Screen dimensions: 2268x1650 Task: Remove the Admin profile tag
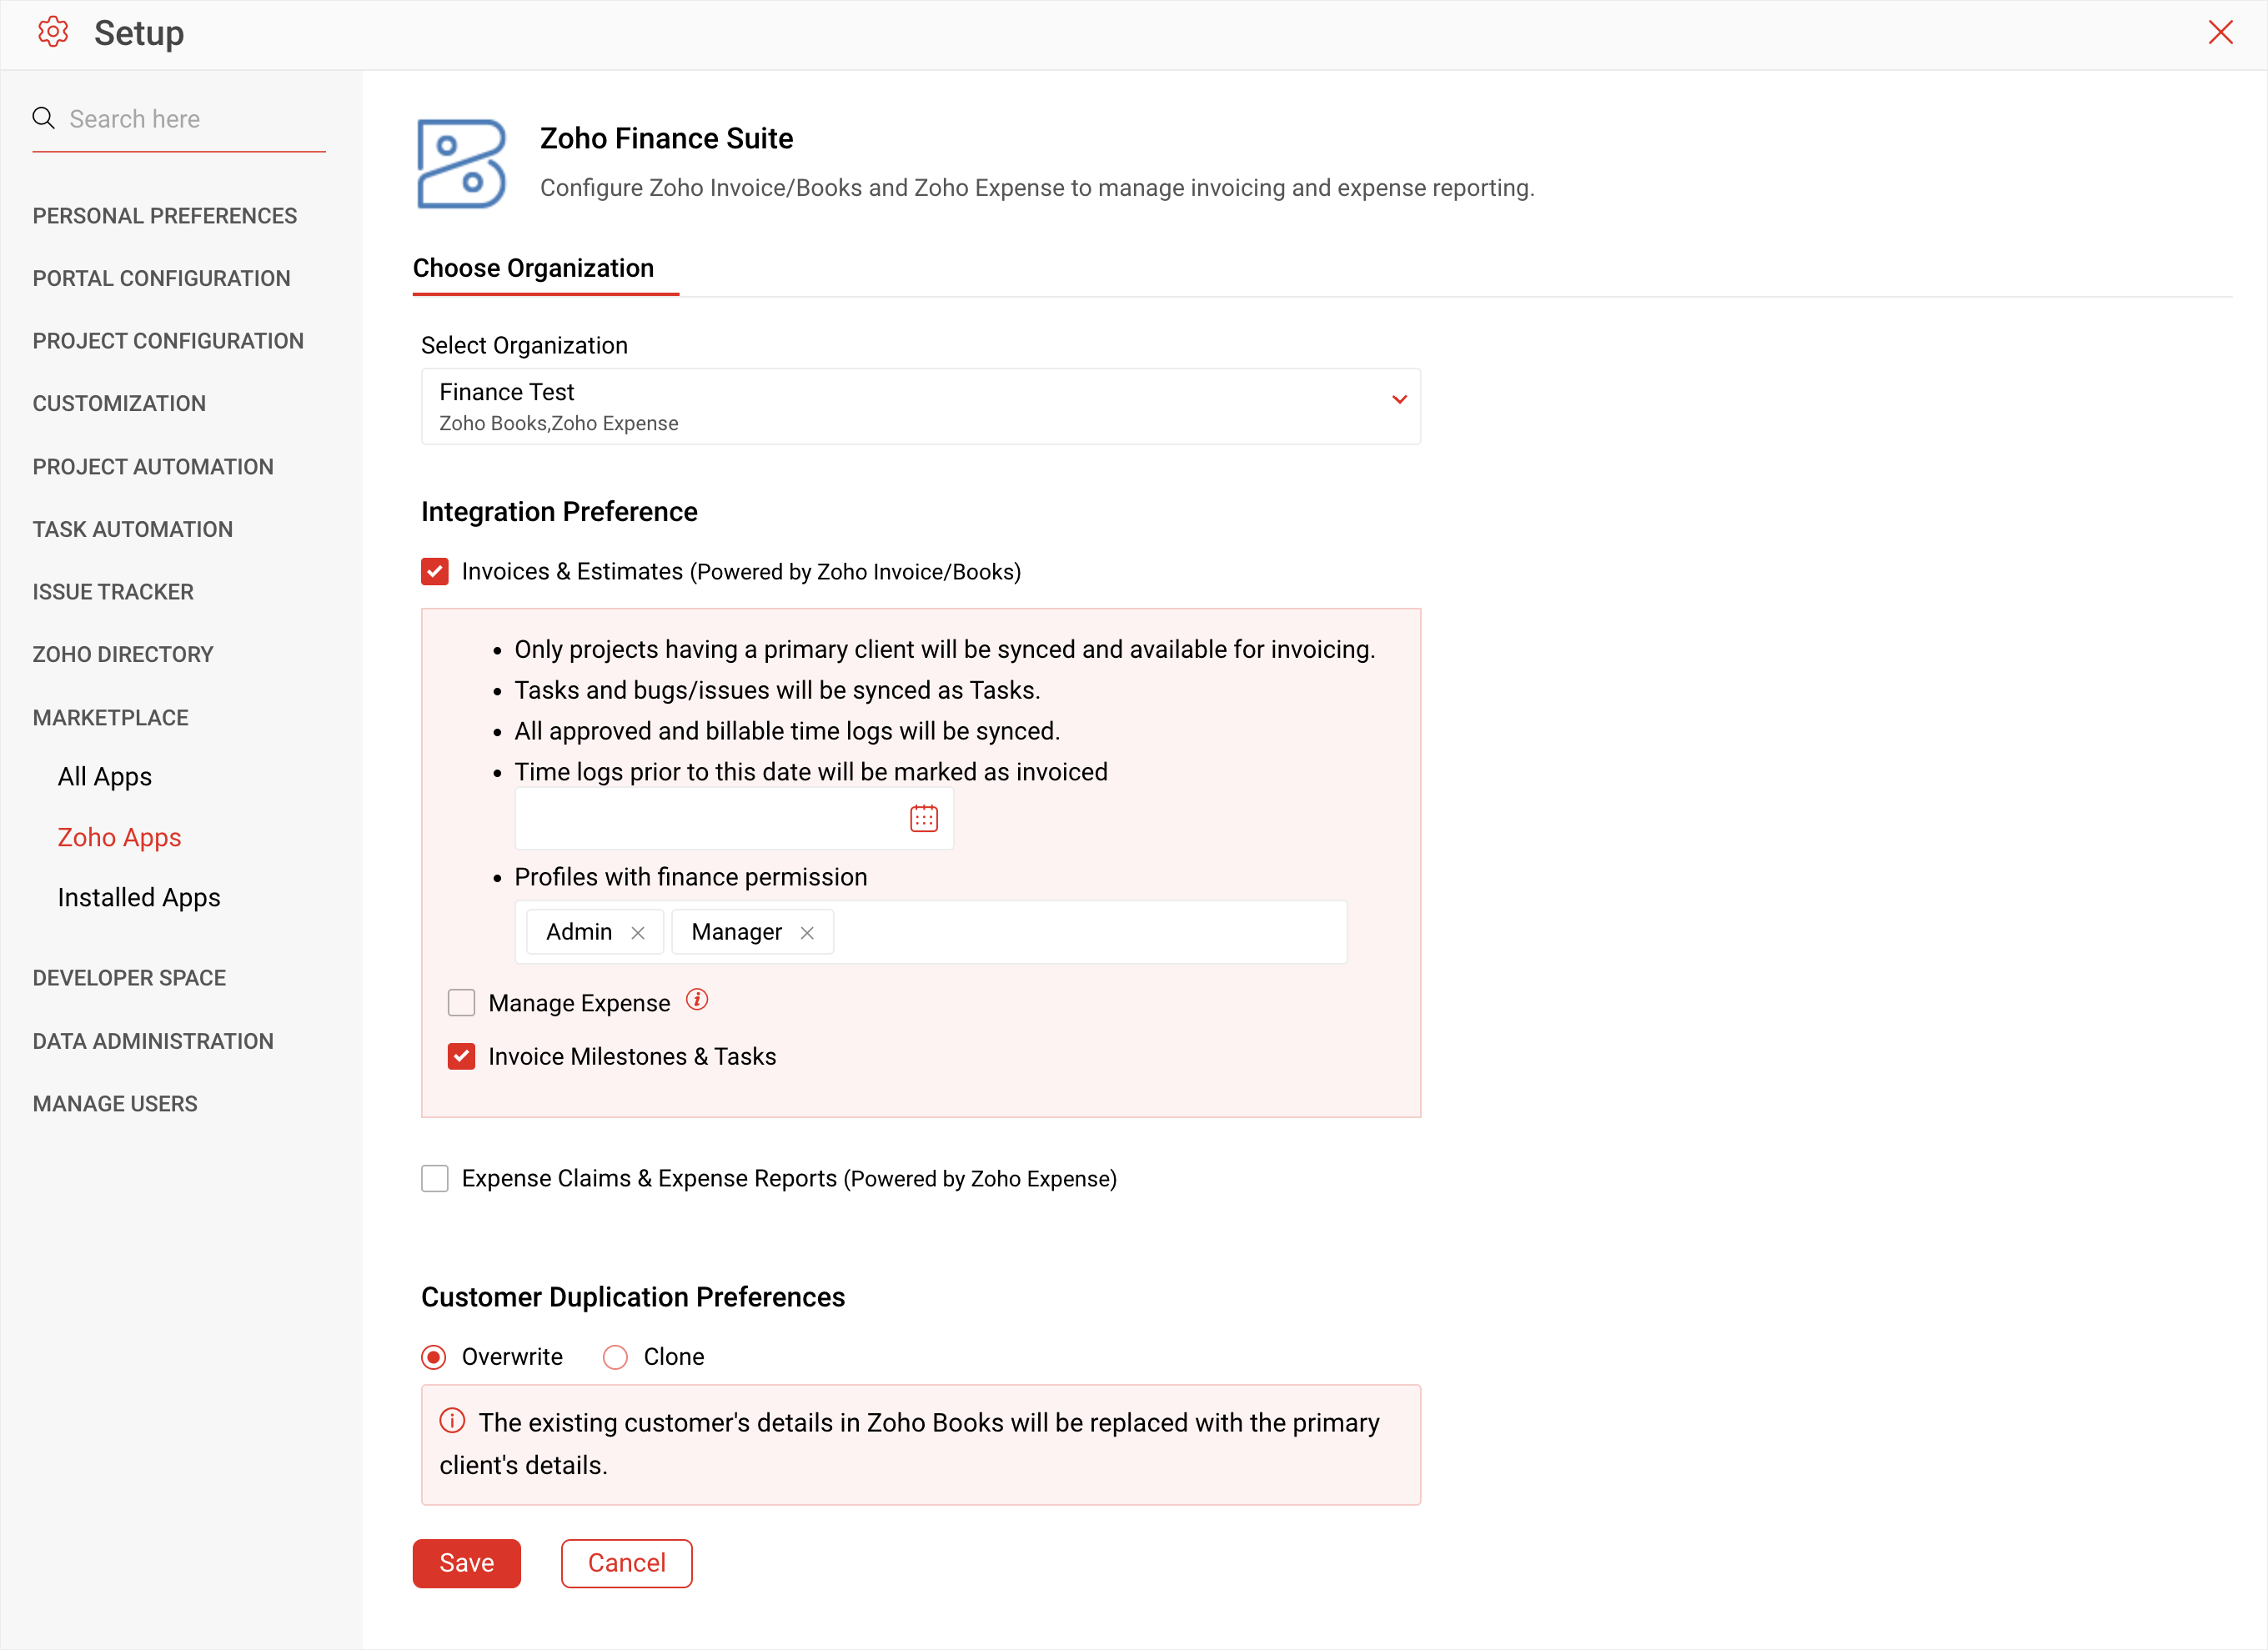638,933
